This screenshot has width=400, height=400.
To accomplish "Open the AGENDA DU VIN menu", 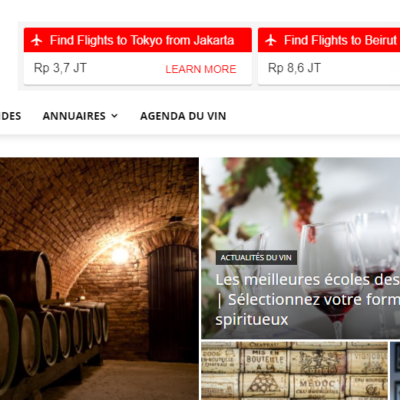I will tap(183, 116).
